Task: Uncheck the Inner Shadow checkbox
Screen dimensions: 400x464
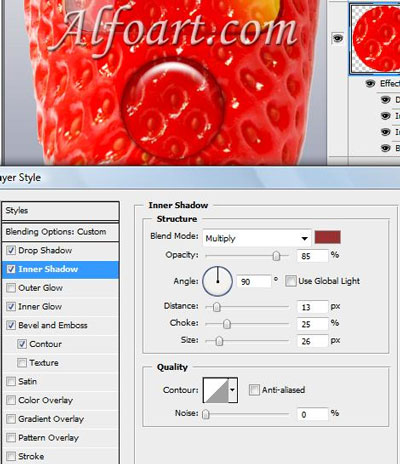Action: [x=11, y=269]
